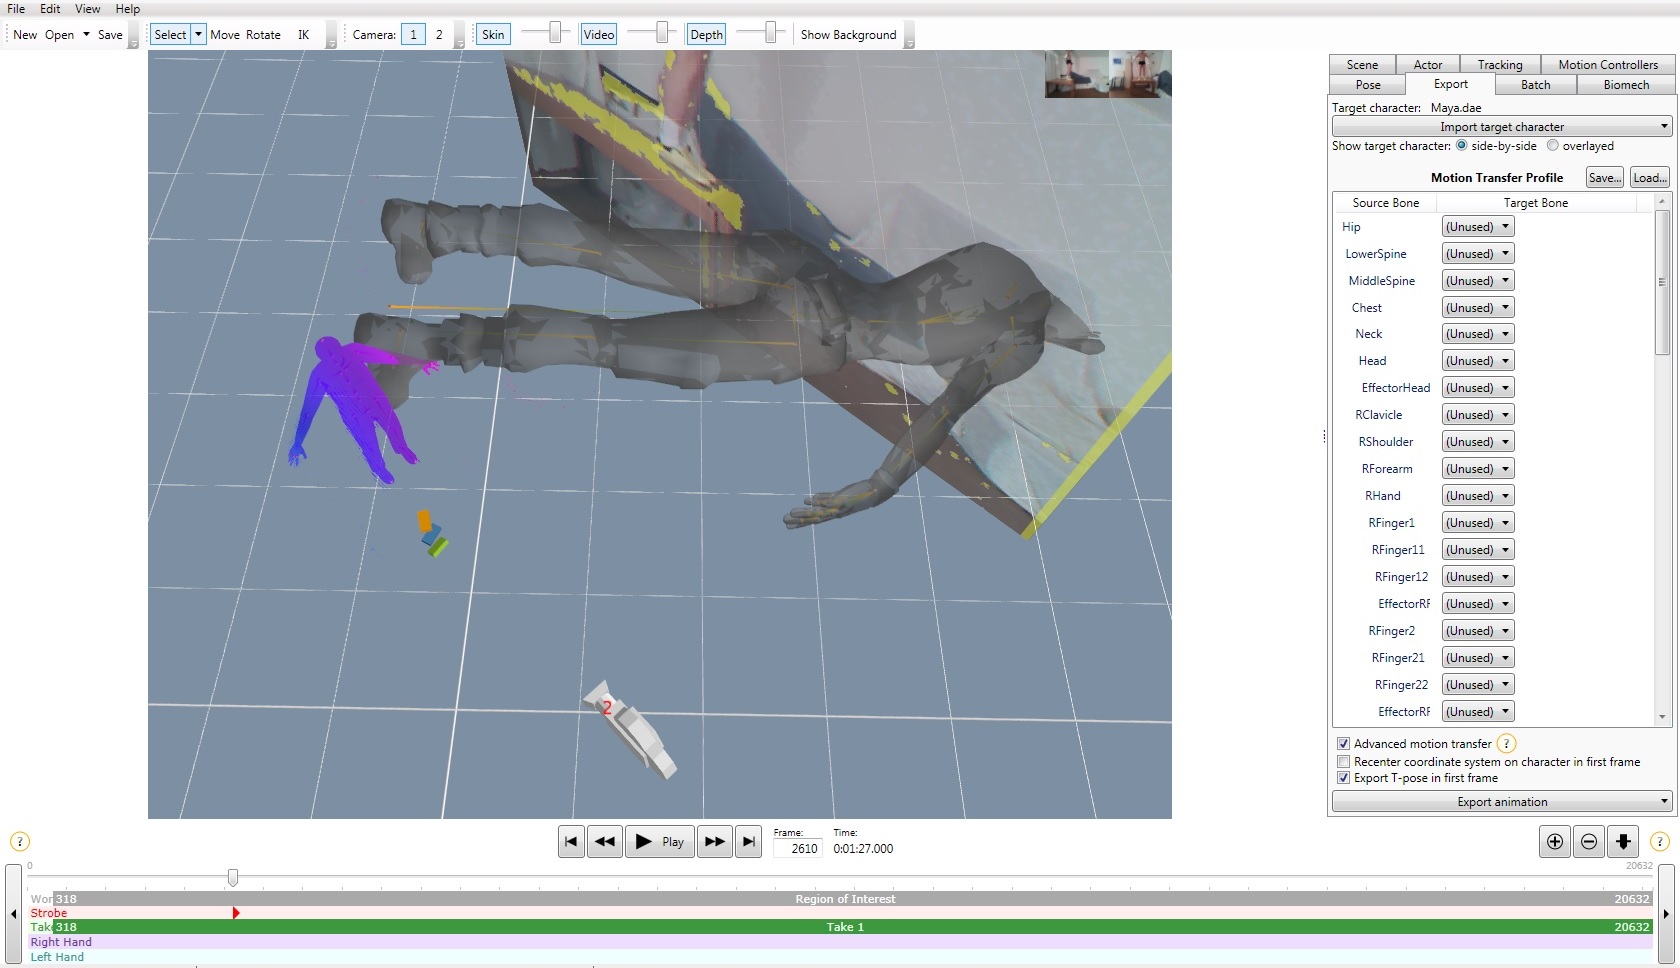Enable Recenter coordinate system checkbox
The height and width of the screenshot is (968, 1680).
pos(1344,761)
